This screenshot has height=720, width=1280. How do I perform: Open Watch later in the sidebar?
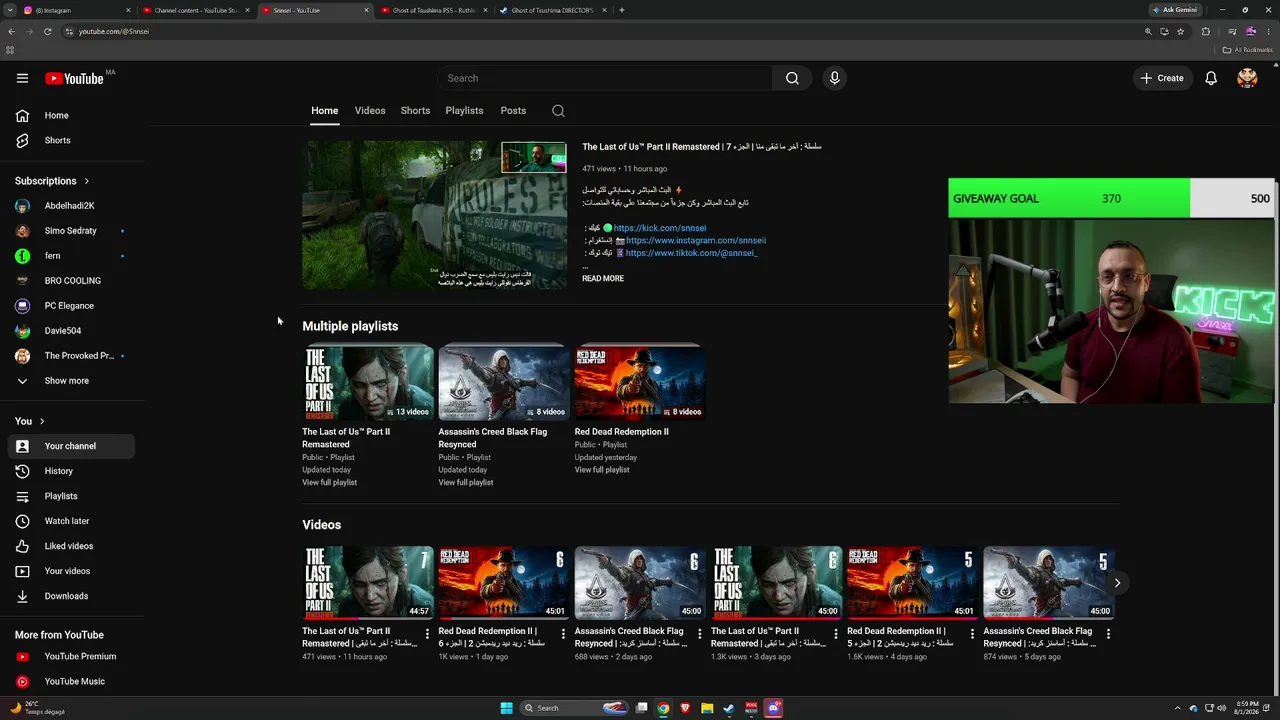click(x=70, y=521)
